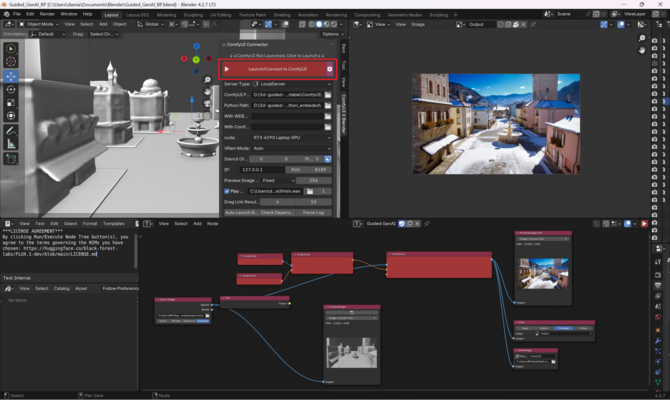This screenshot has width=670, height=400.
Task: Switch to the Modeling workspace tab
Action: [x=166, y=15]
